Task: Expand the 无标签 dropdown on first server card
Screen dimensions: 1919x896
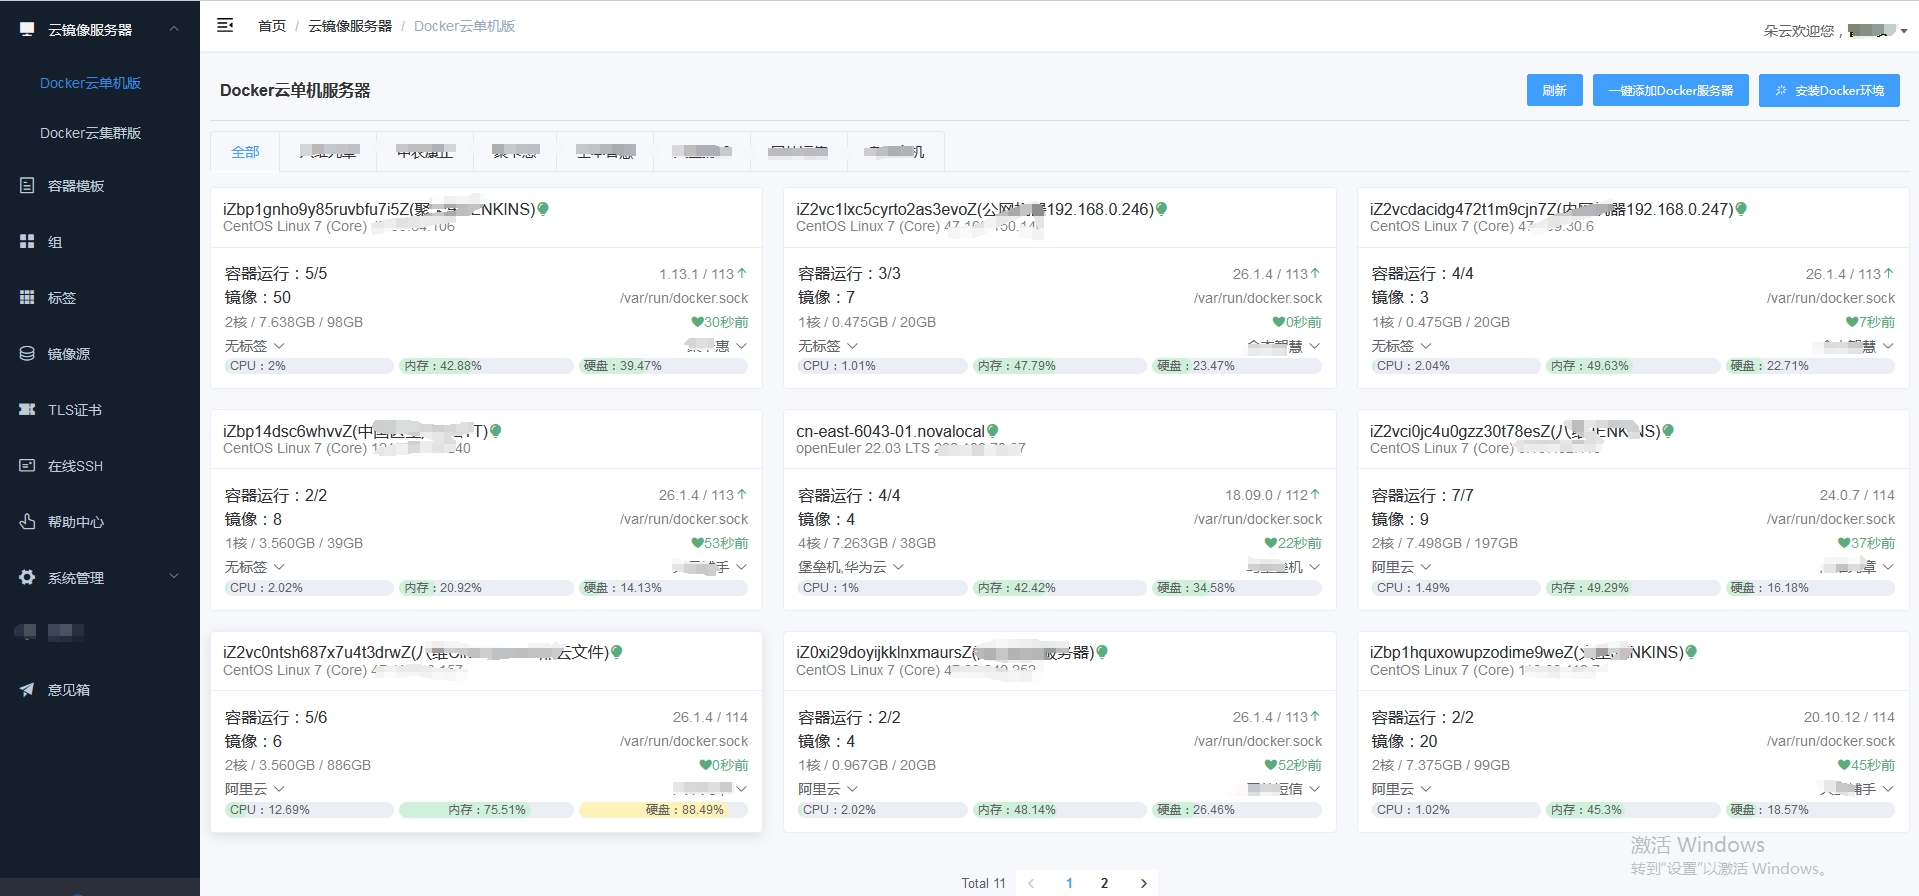Action: (279, 346)
